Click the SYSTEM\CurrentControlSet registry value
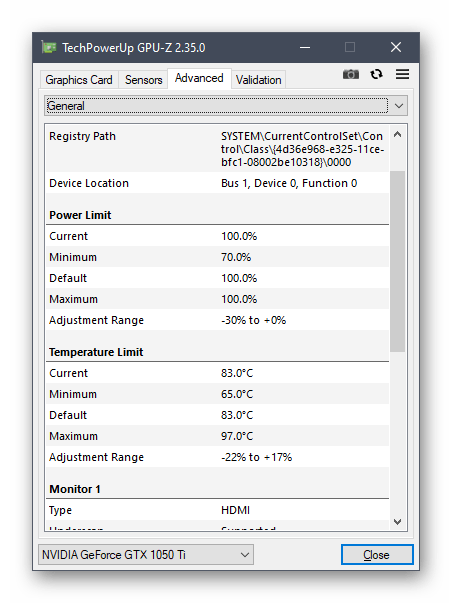Viewport: 452px width, 603px height. click(302, 149)
